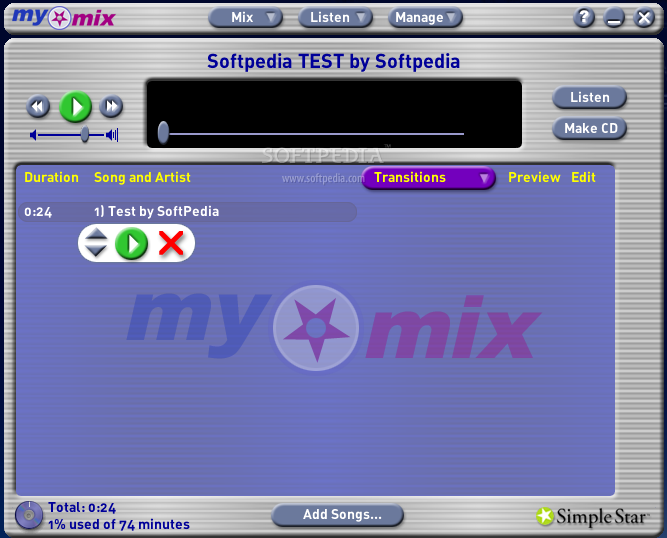Delete the song with the red X
This screenshot has height=538, width=667.
pos(171,243)
